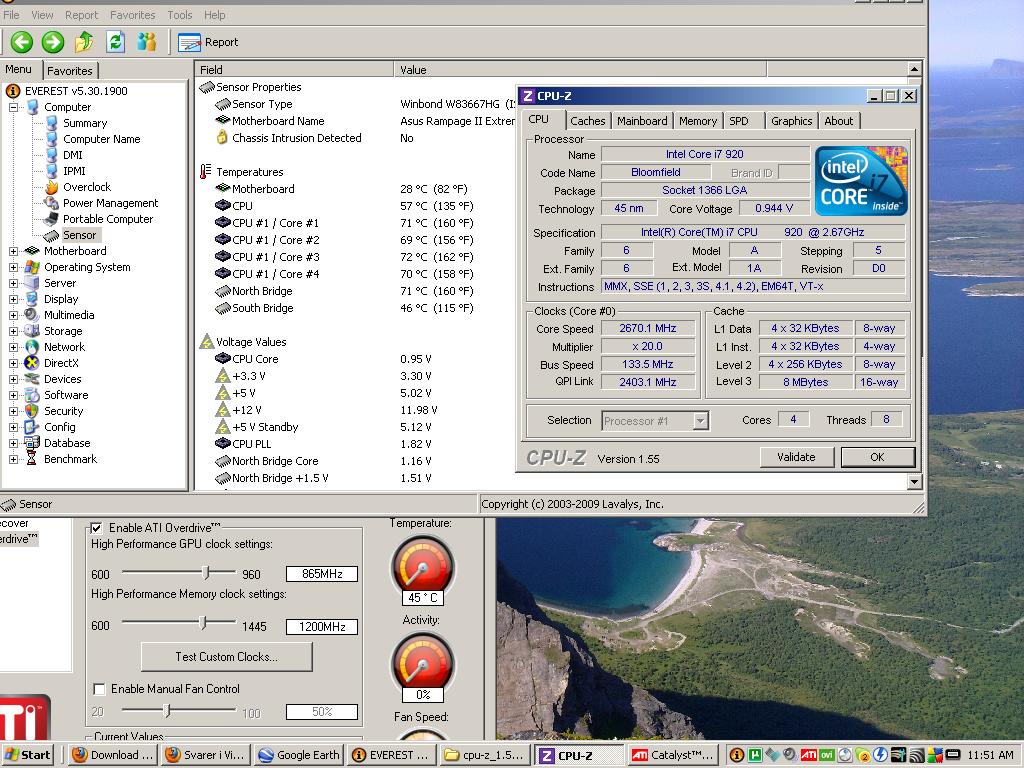
Task: Switch to Google Earth taskbar button
Action: tap(299, 755)
